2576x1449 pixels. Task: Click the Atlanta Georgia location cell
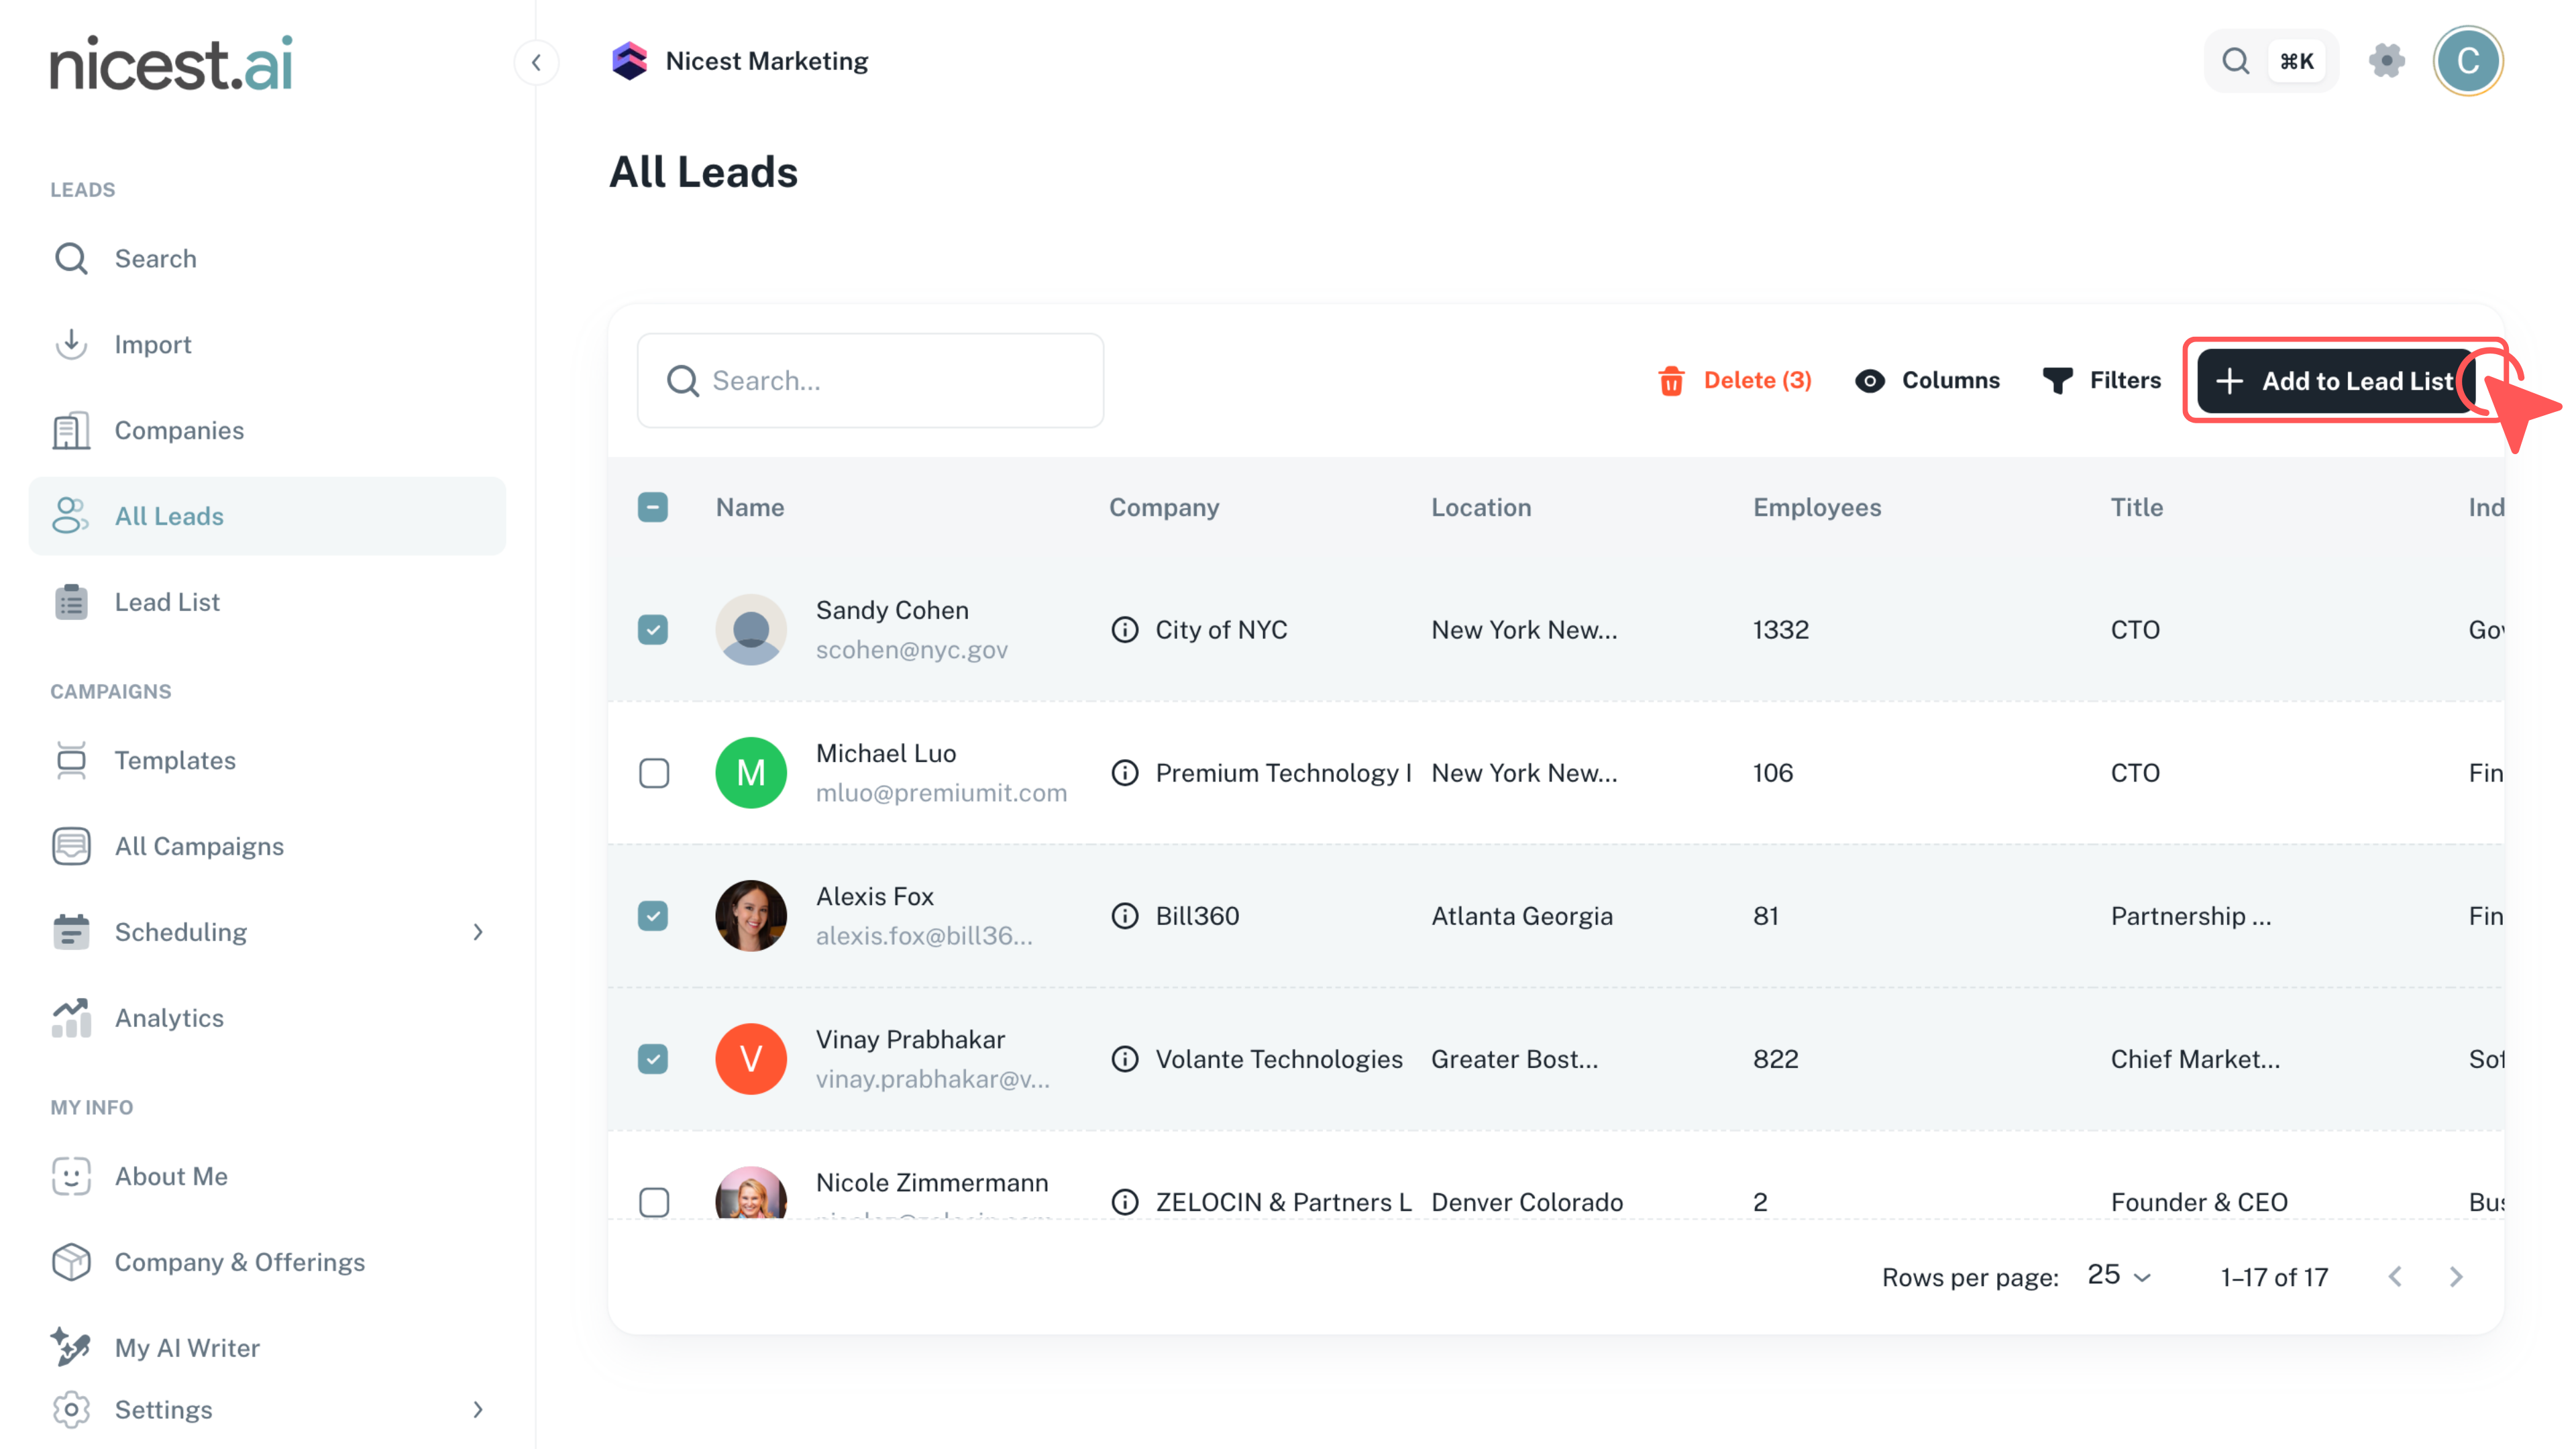[x=1522, y=916]
